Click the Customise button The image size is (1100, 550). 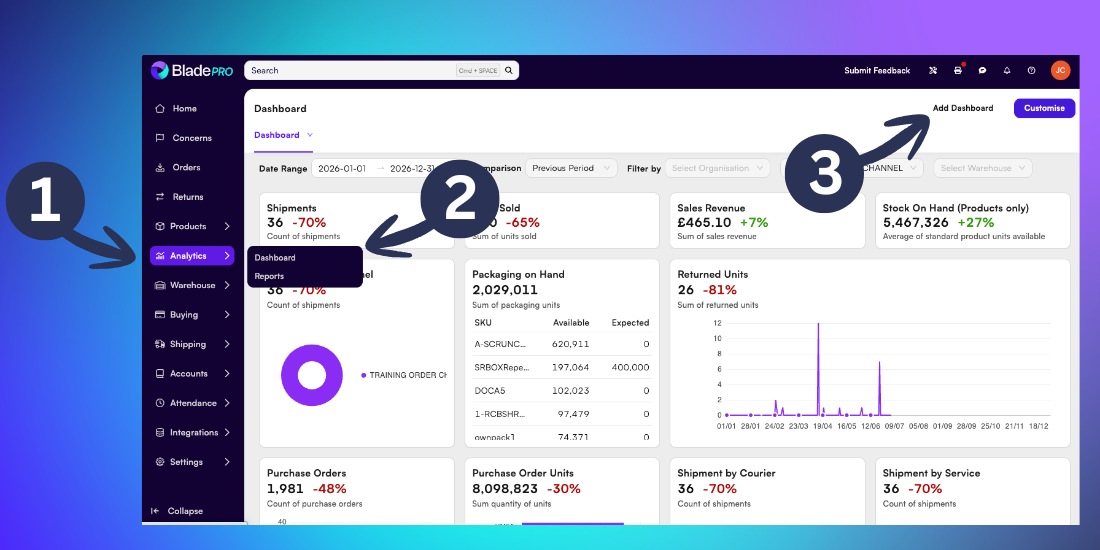pos(1044,108)
